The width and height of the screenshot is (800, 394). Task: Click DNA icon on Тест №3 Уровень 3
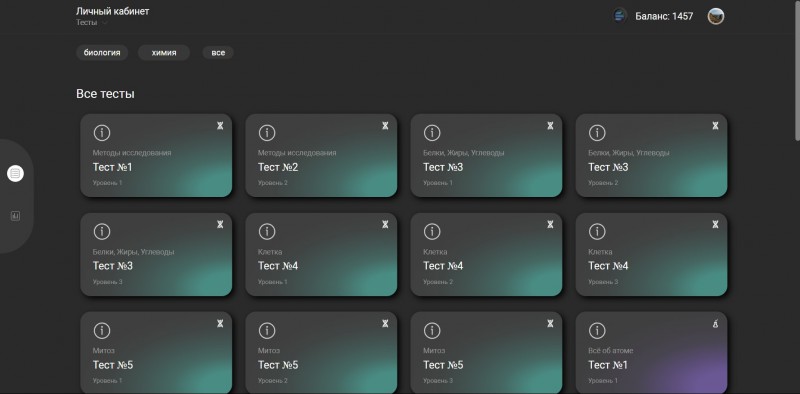tap(220, 225)
